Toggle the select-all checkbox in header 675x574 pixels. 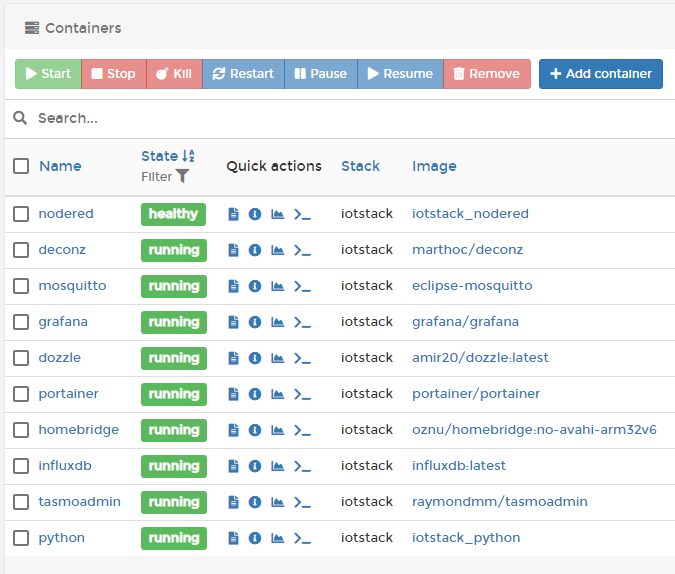(21, 166)
